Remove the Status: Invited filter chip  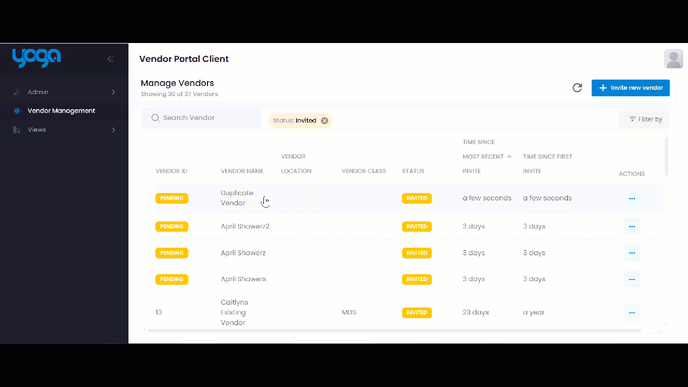tap(324, 121)
